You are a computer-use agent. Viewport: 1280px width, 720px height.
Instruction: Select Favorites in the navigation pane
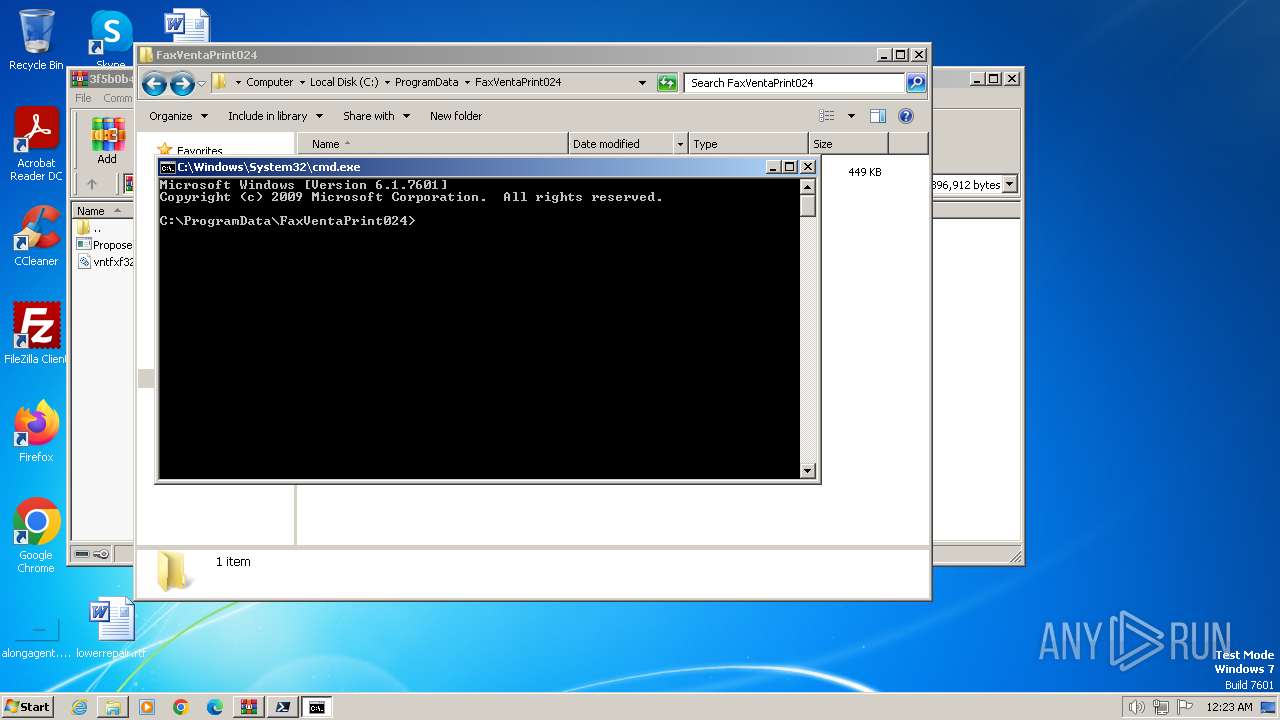pyautogui.click(x=199, y=151)
